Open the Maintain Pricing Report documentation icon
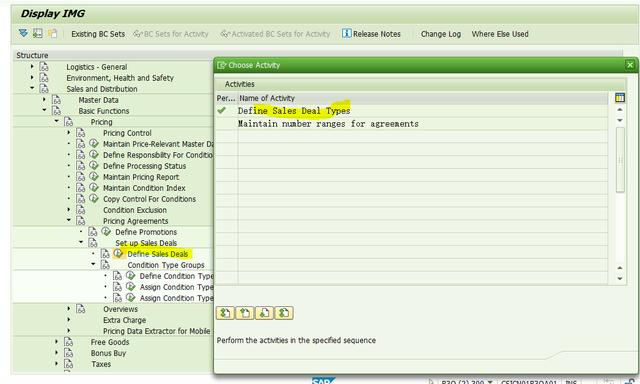The image size is (640, 384). click(81, 177)
